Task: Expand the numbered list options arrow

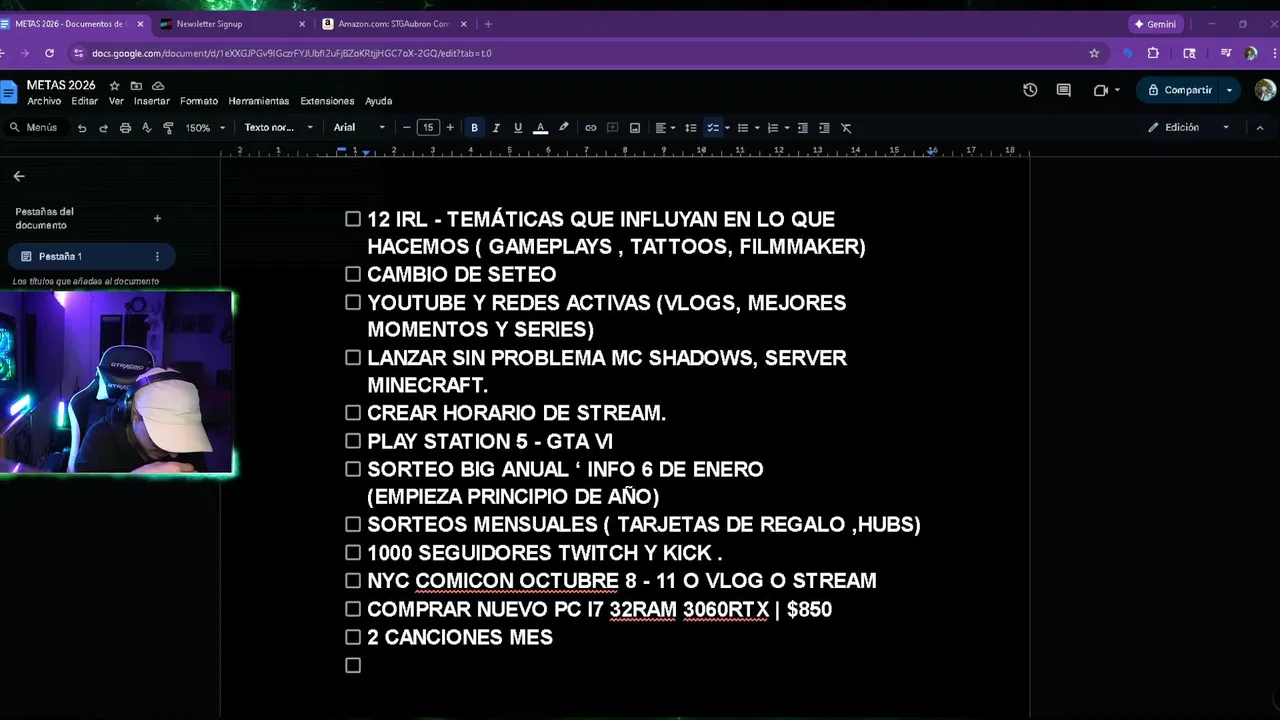Action: click(x=787, y=128)
